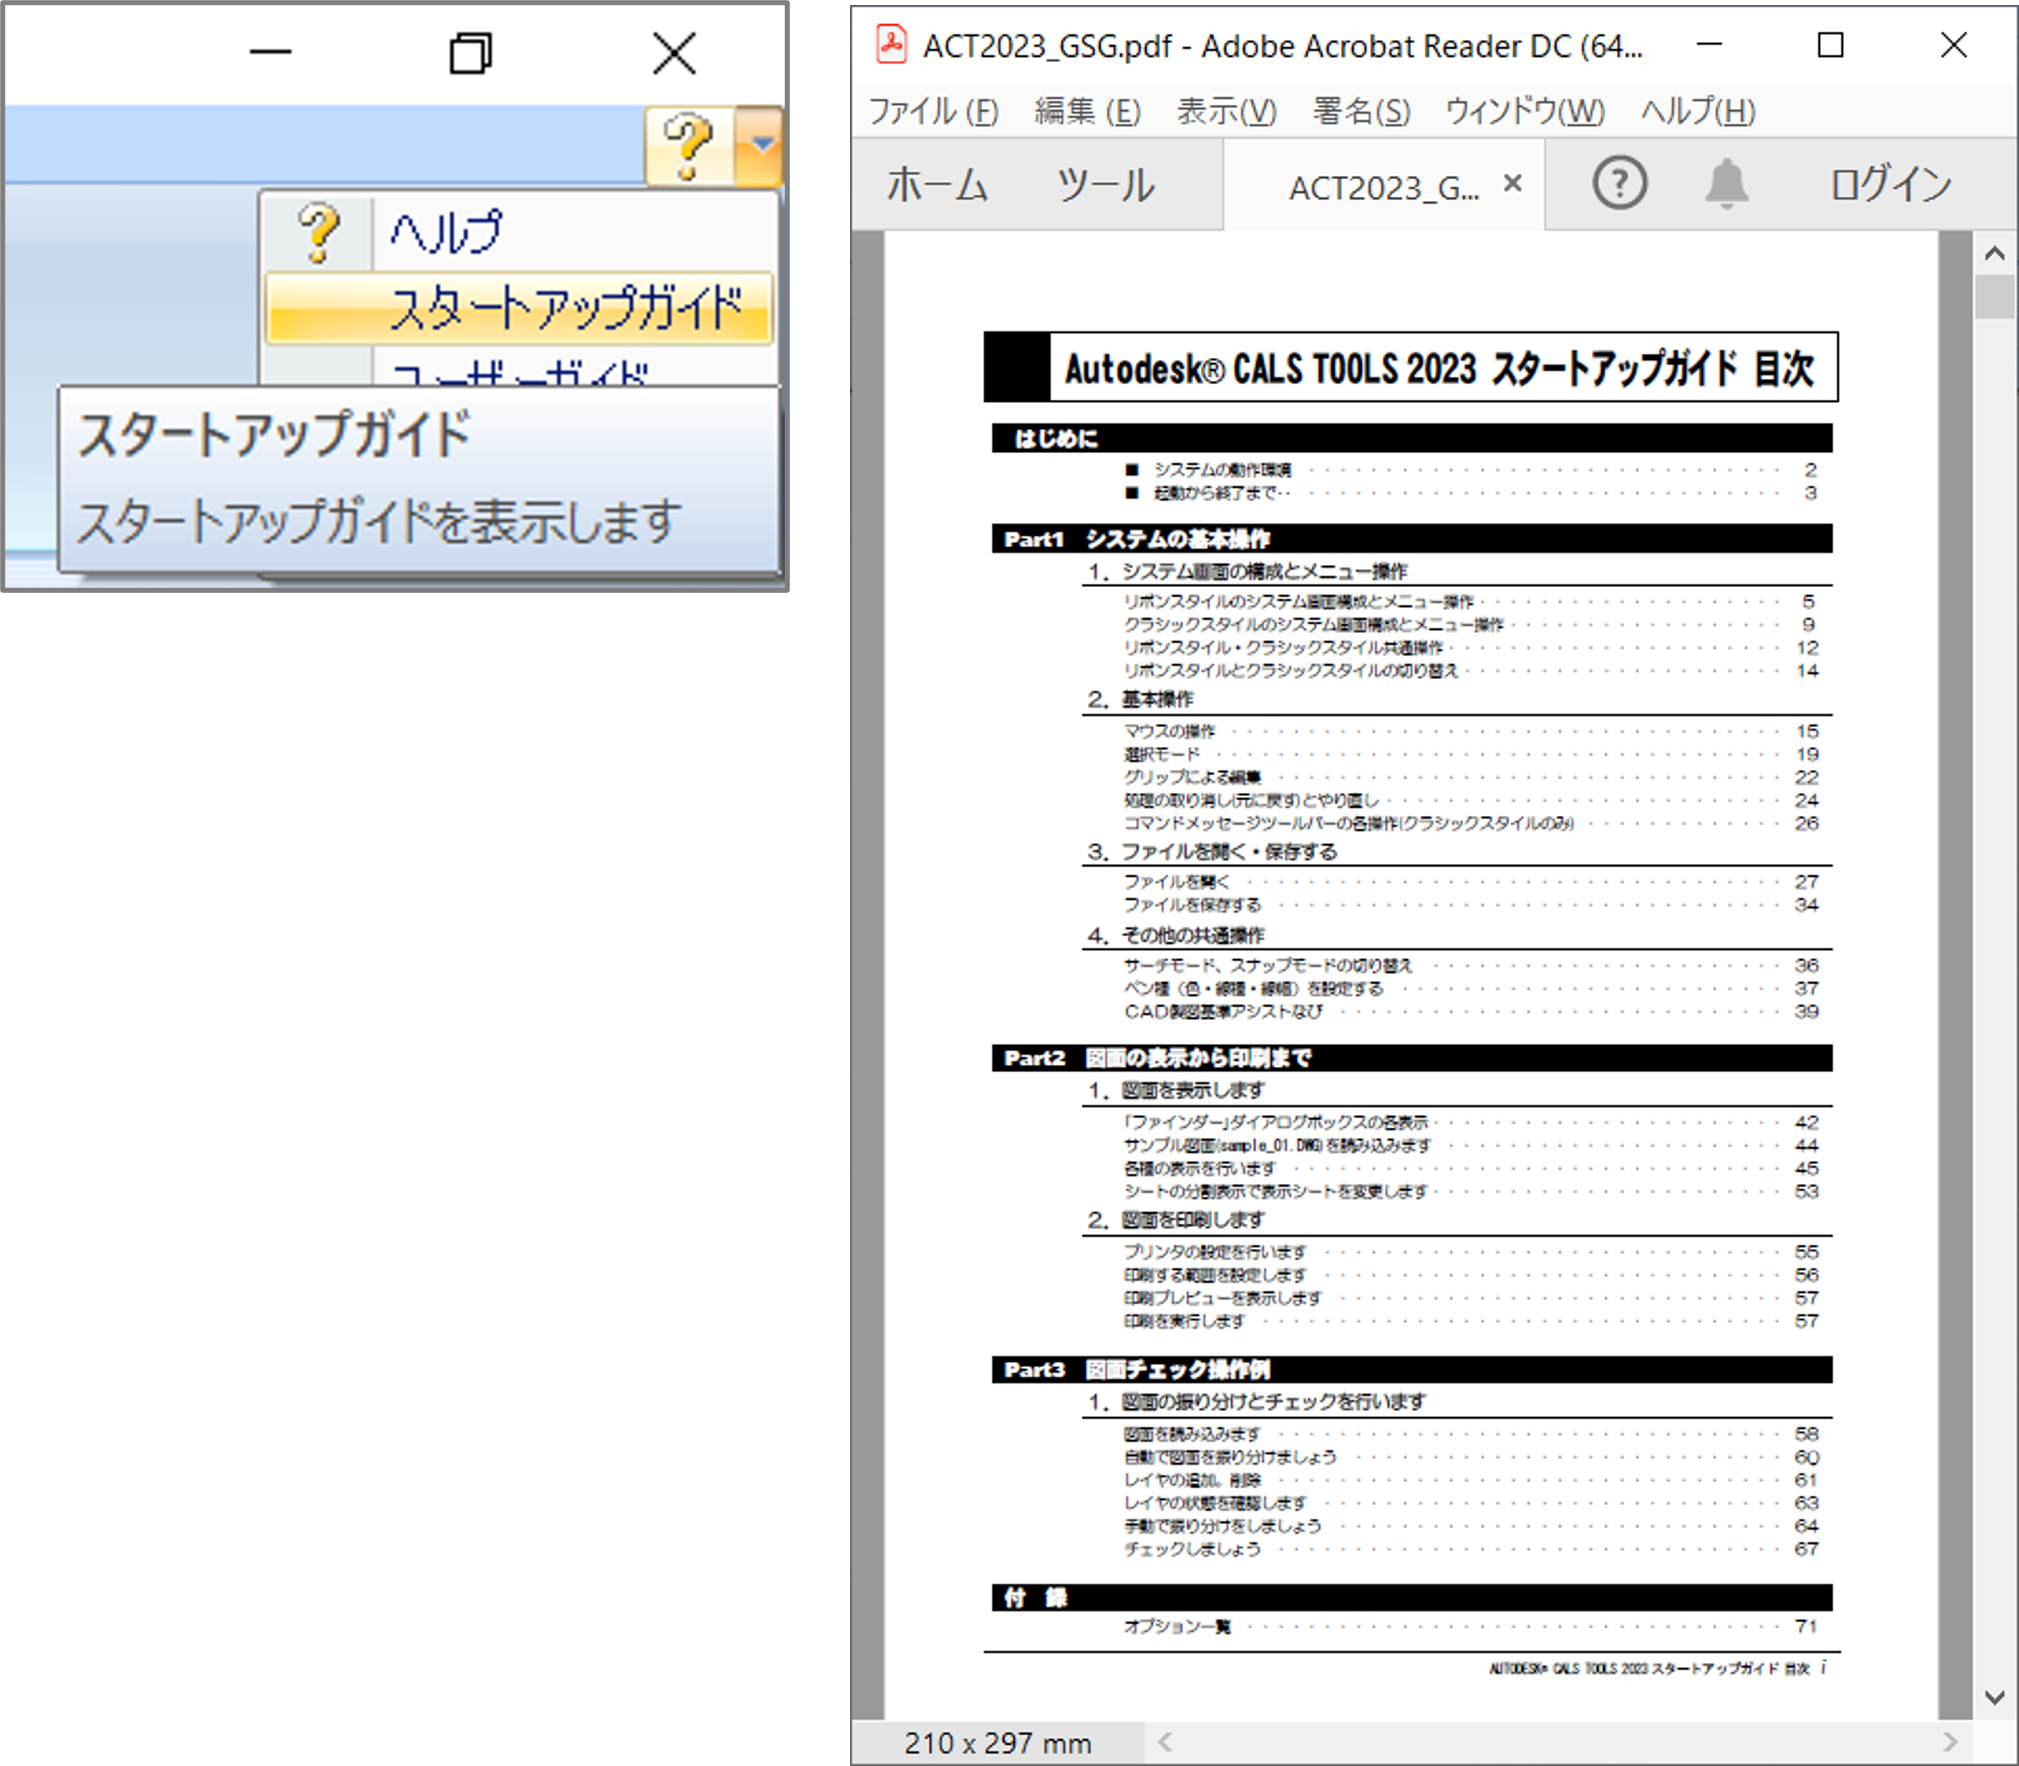Click the vertical scrollbar down arrow
This screenshot has width=2019, height=1766.
1994,1697
